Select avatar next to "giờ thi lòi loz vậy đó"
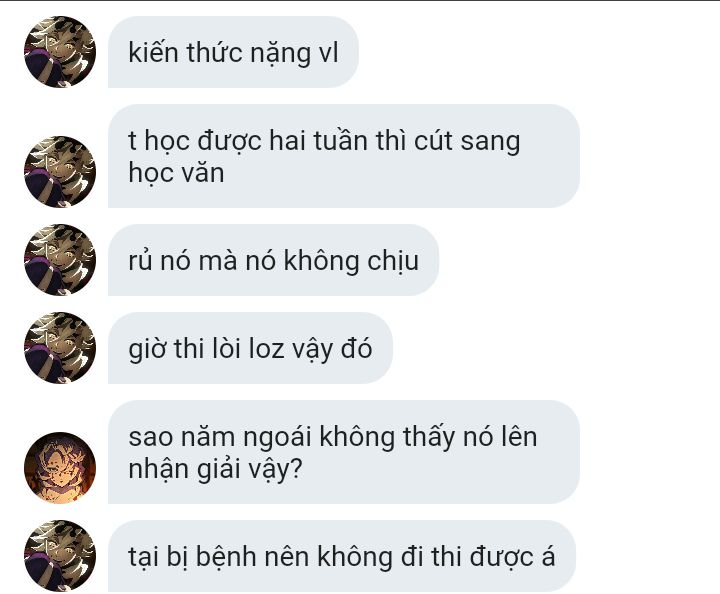Image resolution: width=720 pixels, height=594 pixels. tap(60, 348)
